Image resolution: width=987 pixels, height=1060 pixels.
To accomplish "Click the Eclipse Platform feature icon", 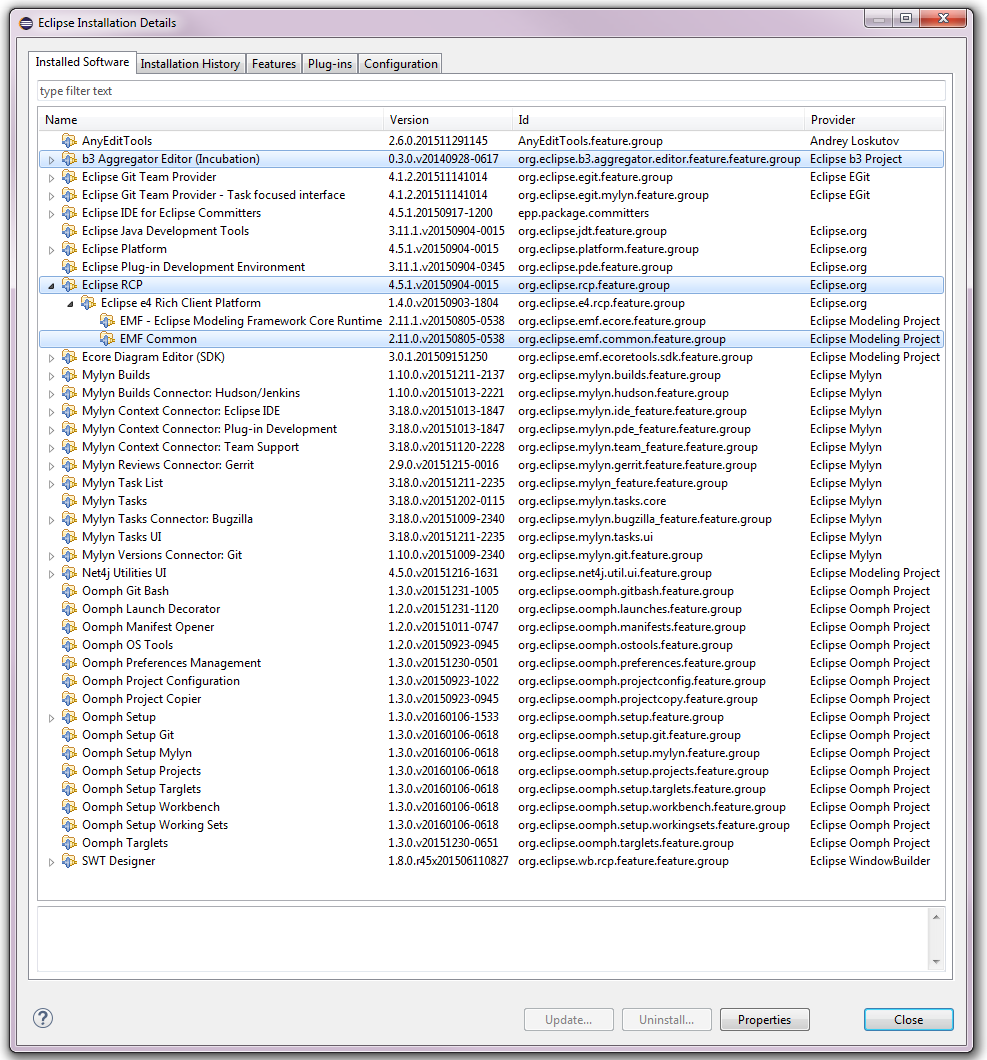I will point(69,249).
